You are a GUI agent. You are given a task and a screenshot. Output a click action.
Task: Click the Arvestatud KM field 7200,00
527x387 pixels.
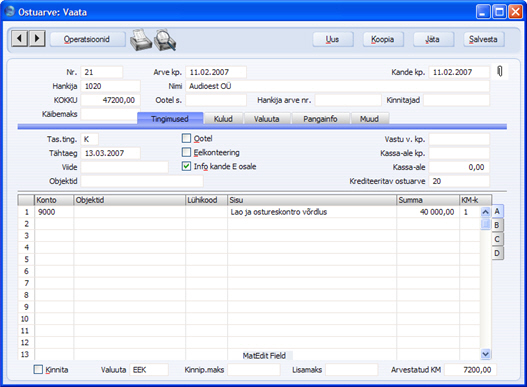[x=470, y=370]
